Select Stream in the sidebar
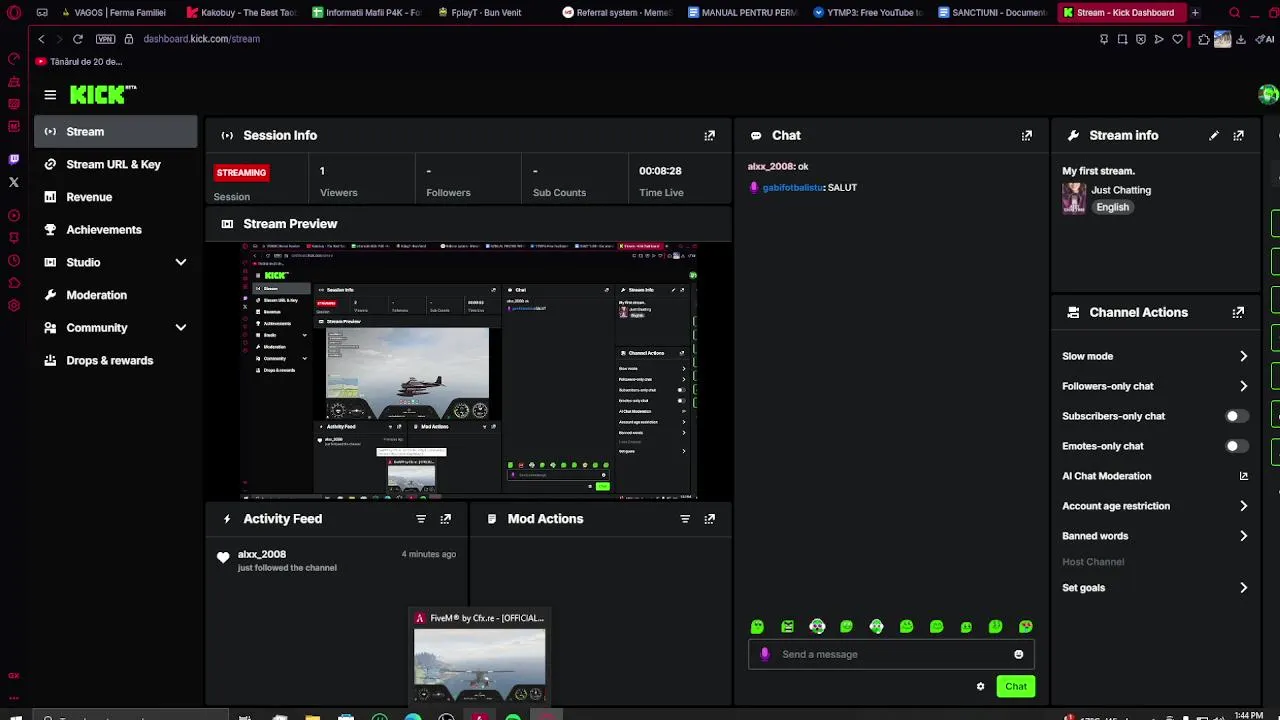 [x=115, y=131]
